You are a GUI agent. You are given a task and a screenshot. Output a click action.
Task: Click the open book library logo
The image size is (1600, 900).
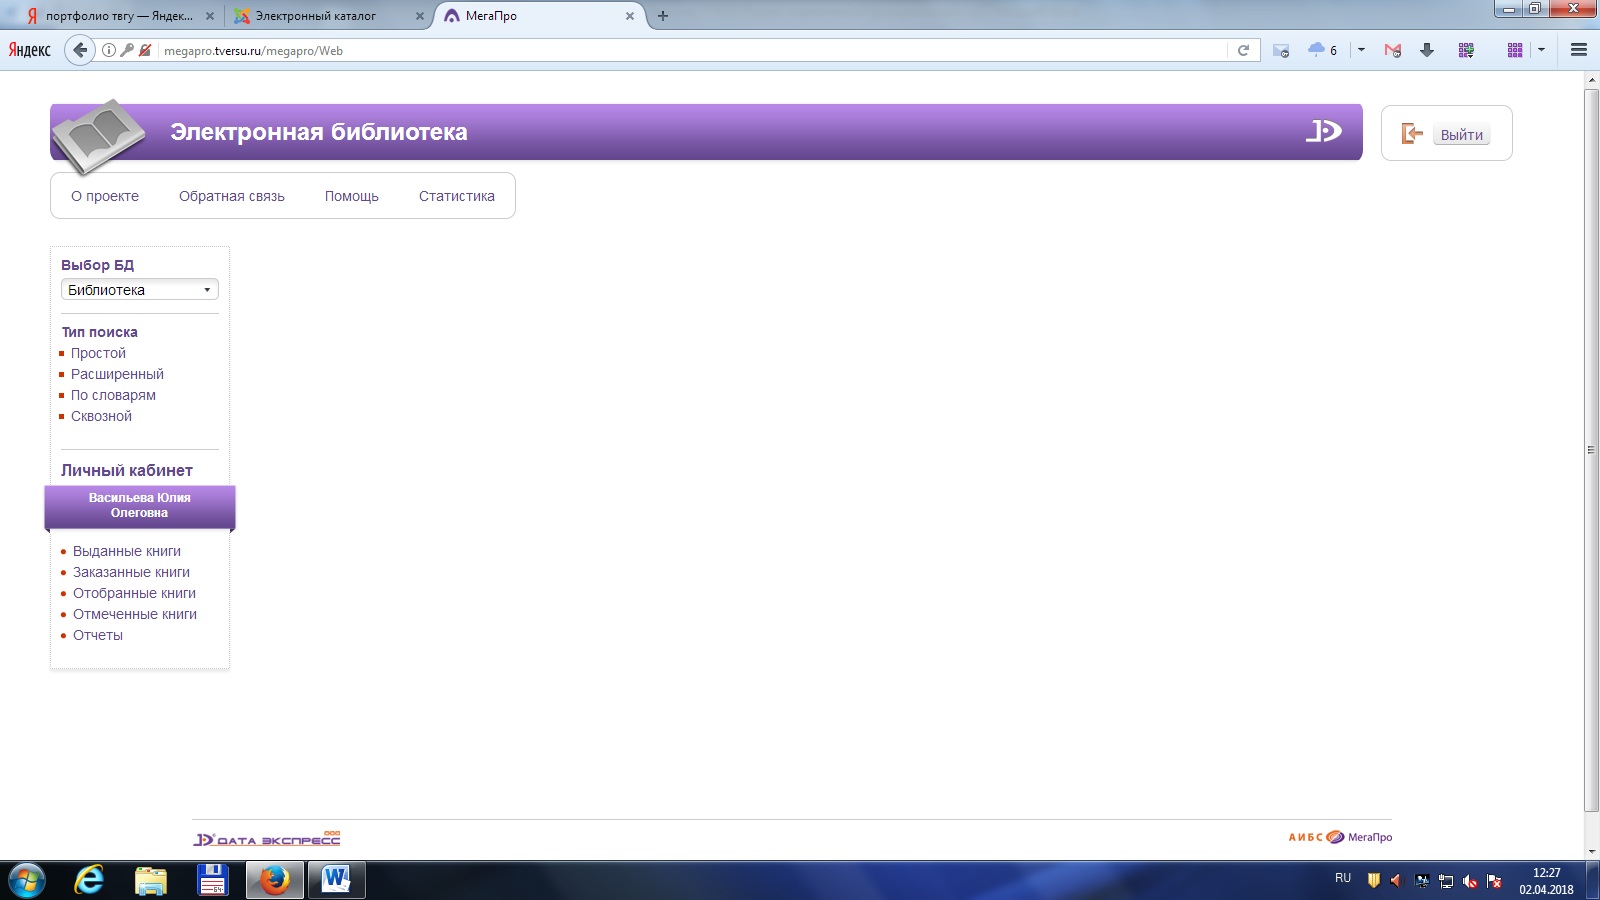pos(99,135)
